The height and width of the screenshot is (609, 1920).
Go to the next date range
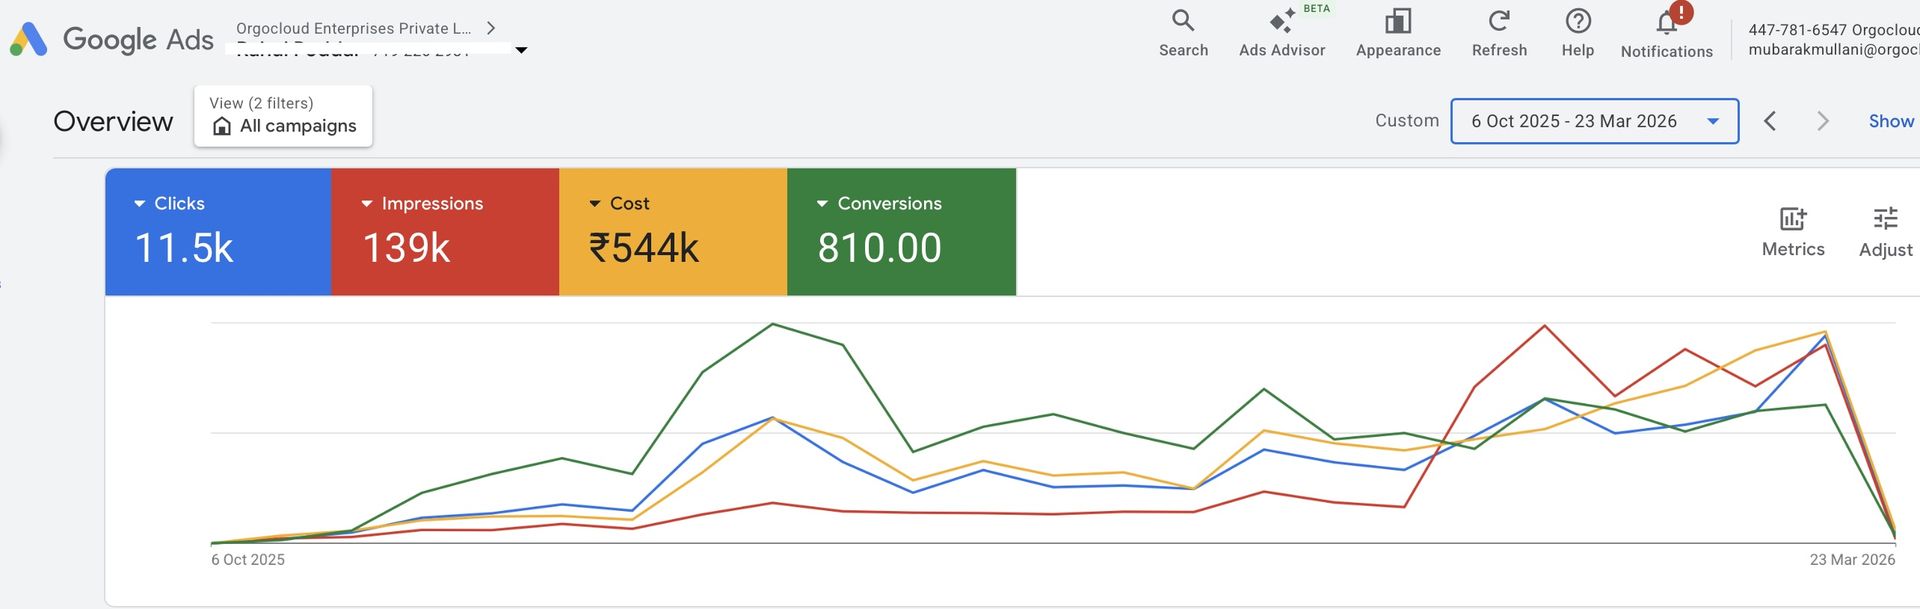[1822, 121]
